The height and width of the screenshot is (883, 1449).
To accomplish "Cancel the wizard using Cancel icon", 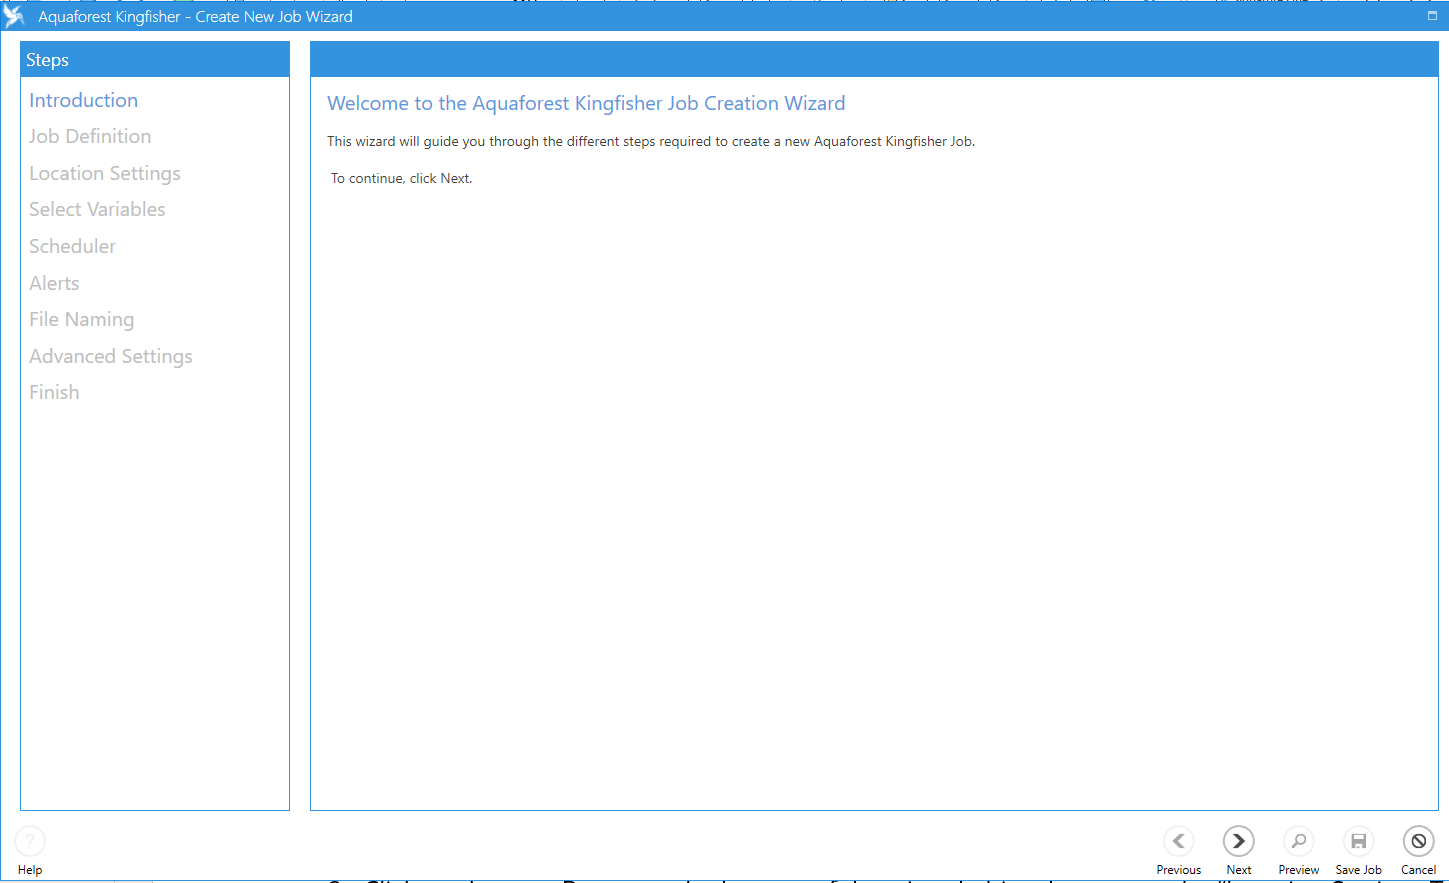I will pyautogui.click(x=1418, y=841).
